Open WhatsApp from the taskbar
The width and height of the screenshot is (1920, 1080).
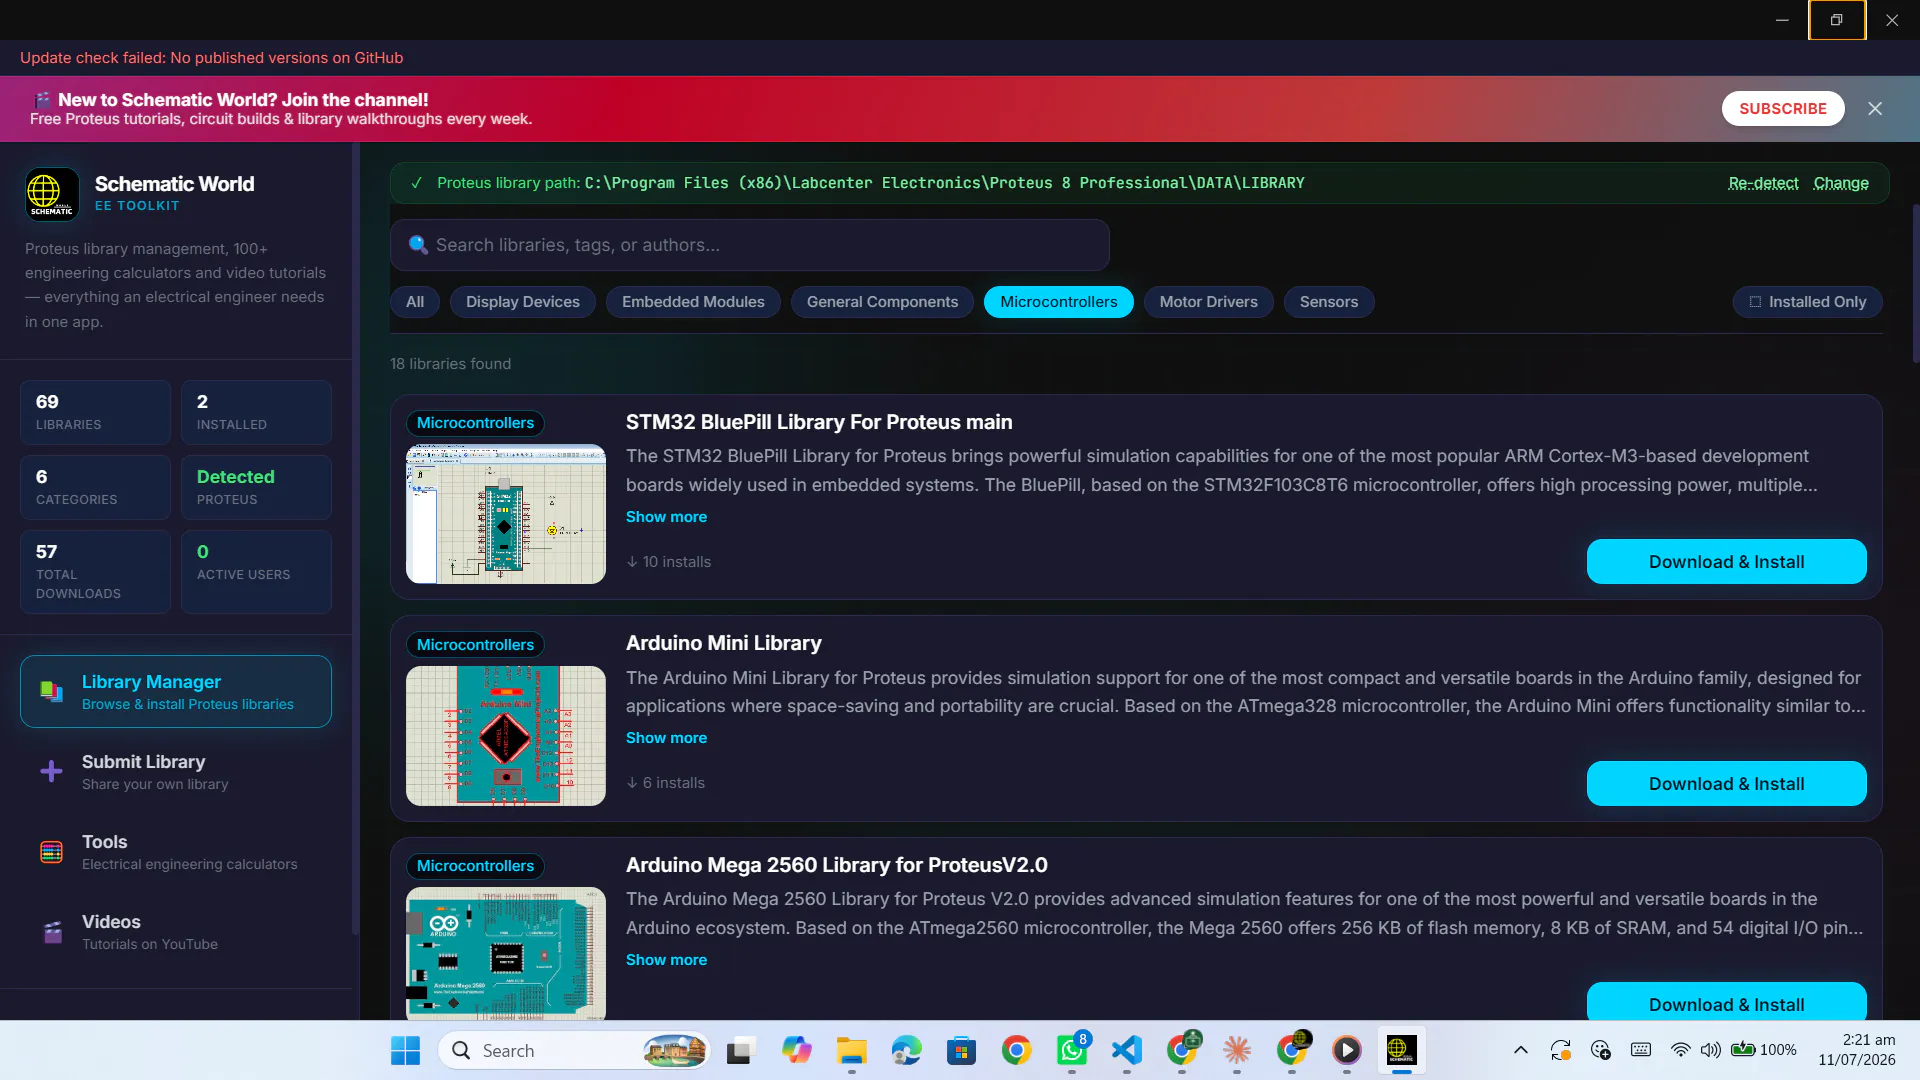coord(1071,1050)
